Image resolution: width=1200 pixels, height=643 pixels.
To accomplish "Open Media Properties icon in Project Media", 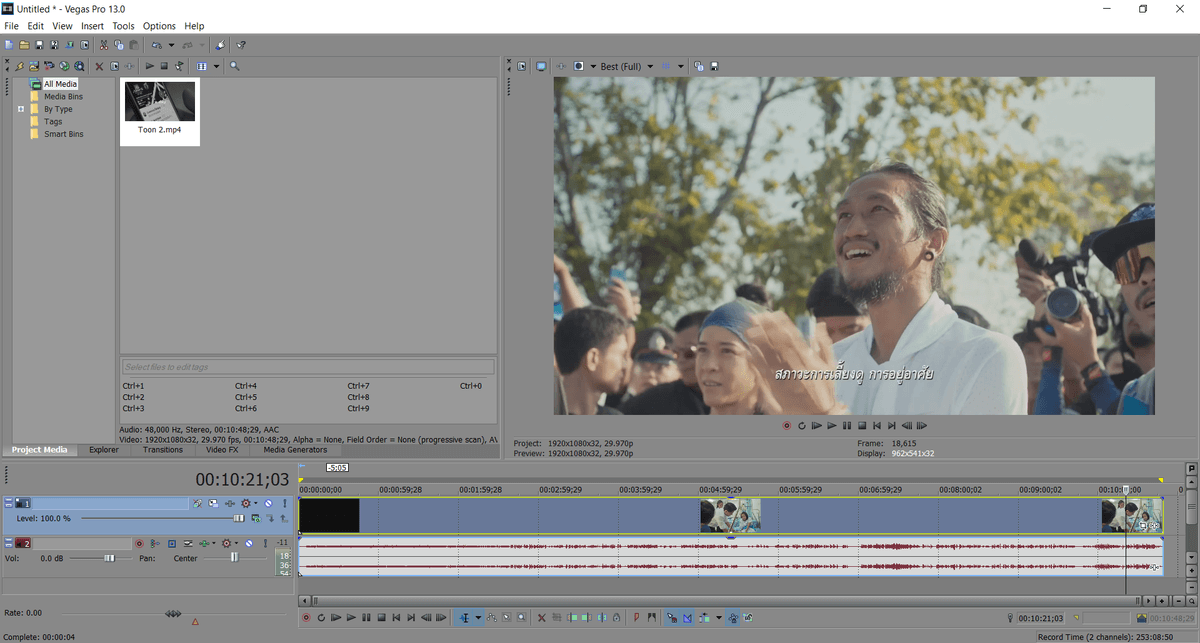I will pyautogui.click(x=114, y=66).
